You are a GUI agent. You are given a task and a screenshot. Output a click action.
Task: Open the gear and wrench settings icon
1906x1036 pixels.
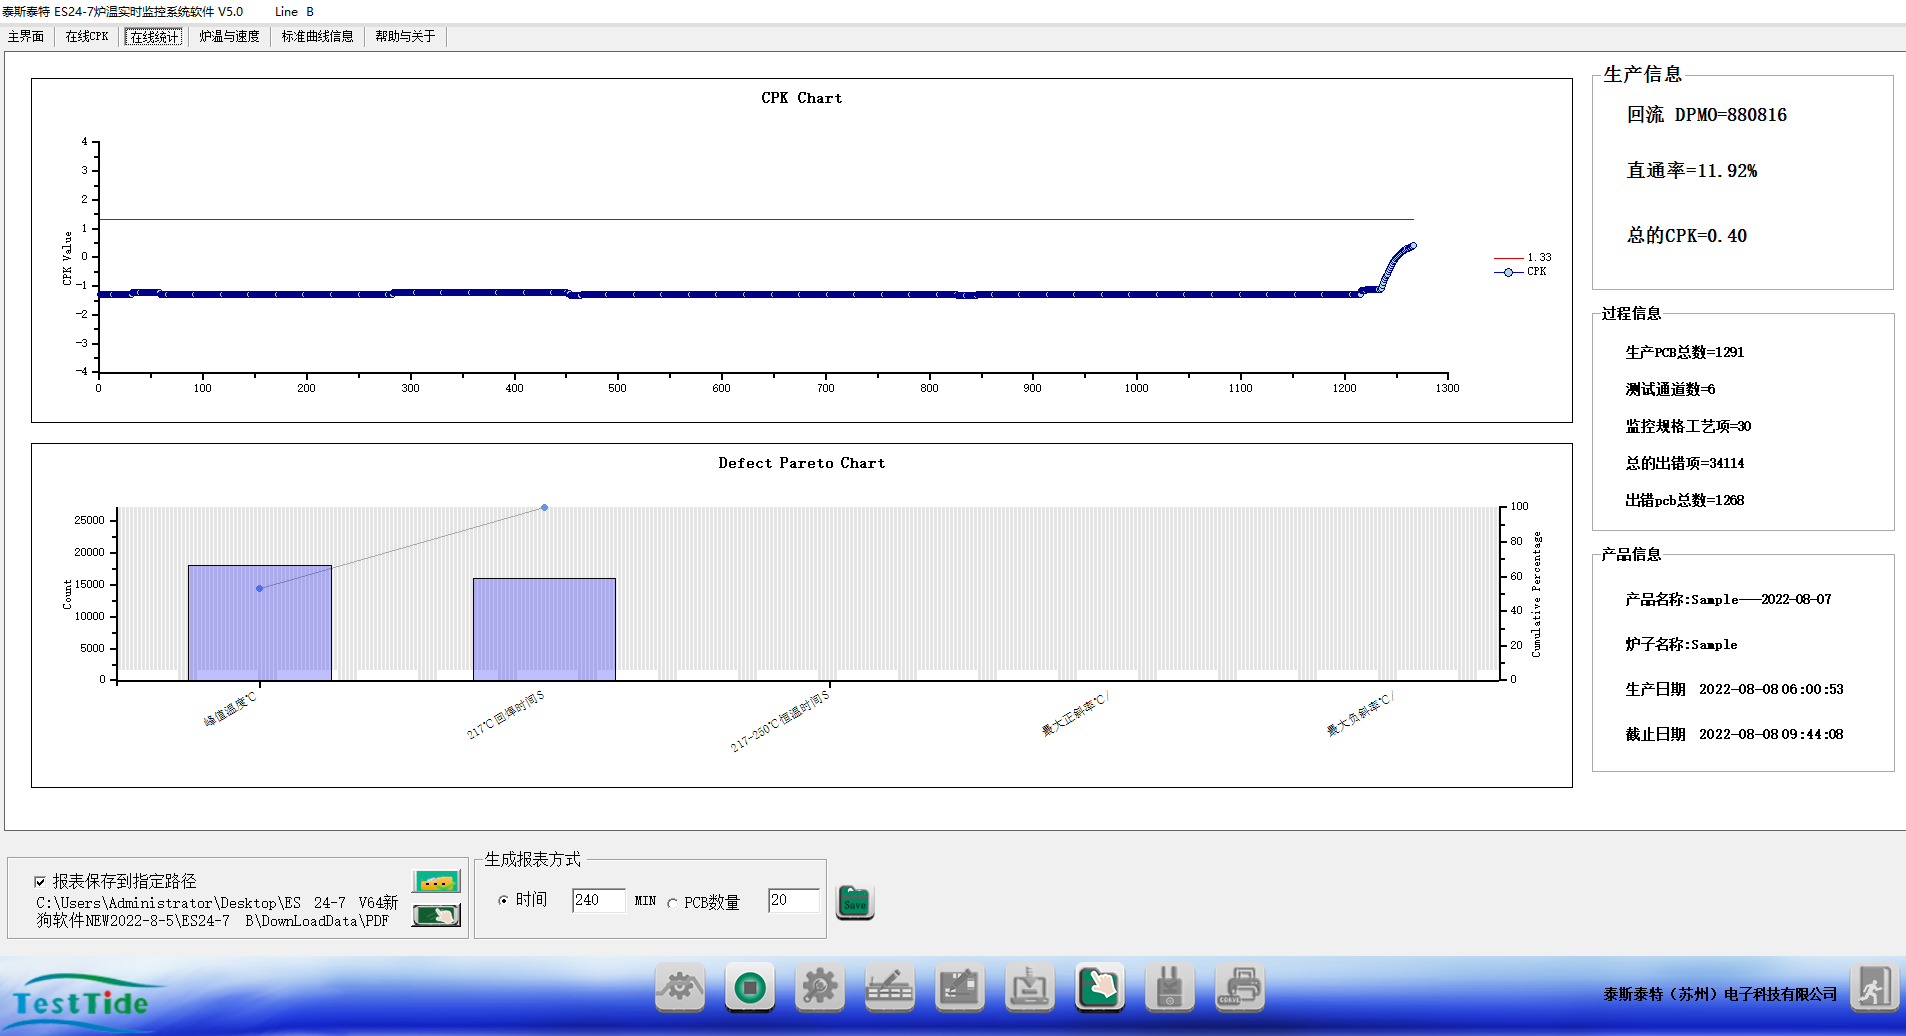pos(819,988)
